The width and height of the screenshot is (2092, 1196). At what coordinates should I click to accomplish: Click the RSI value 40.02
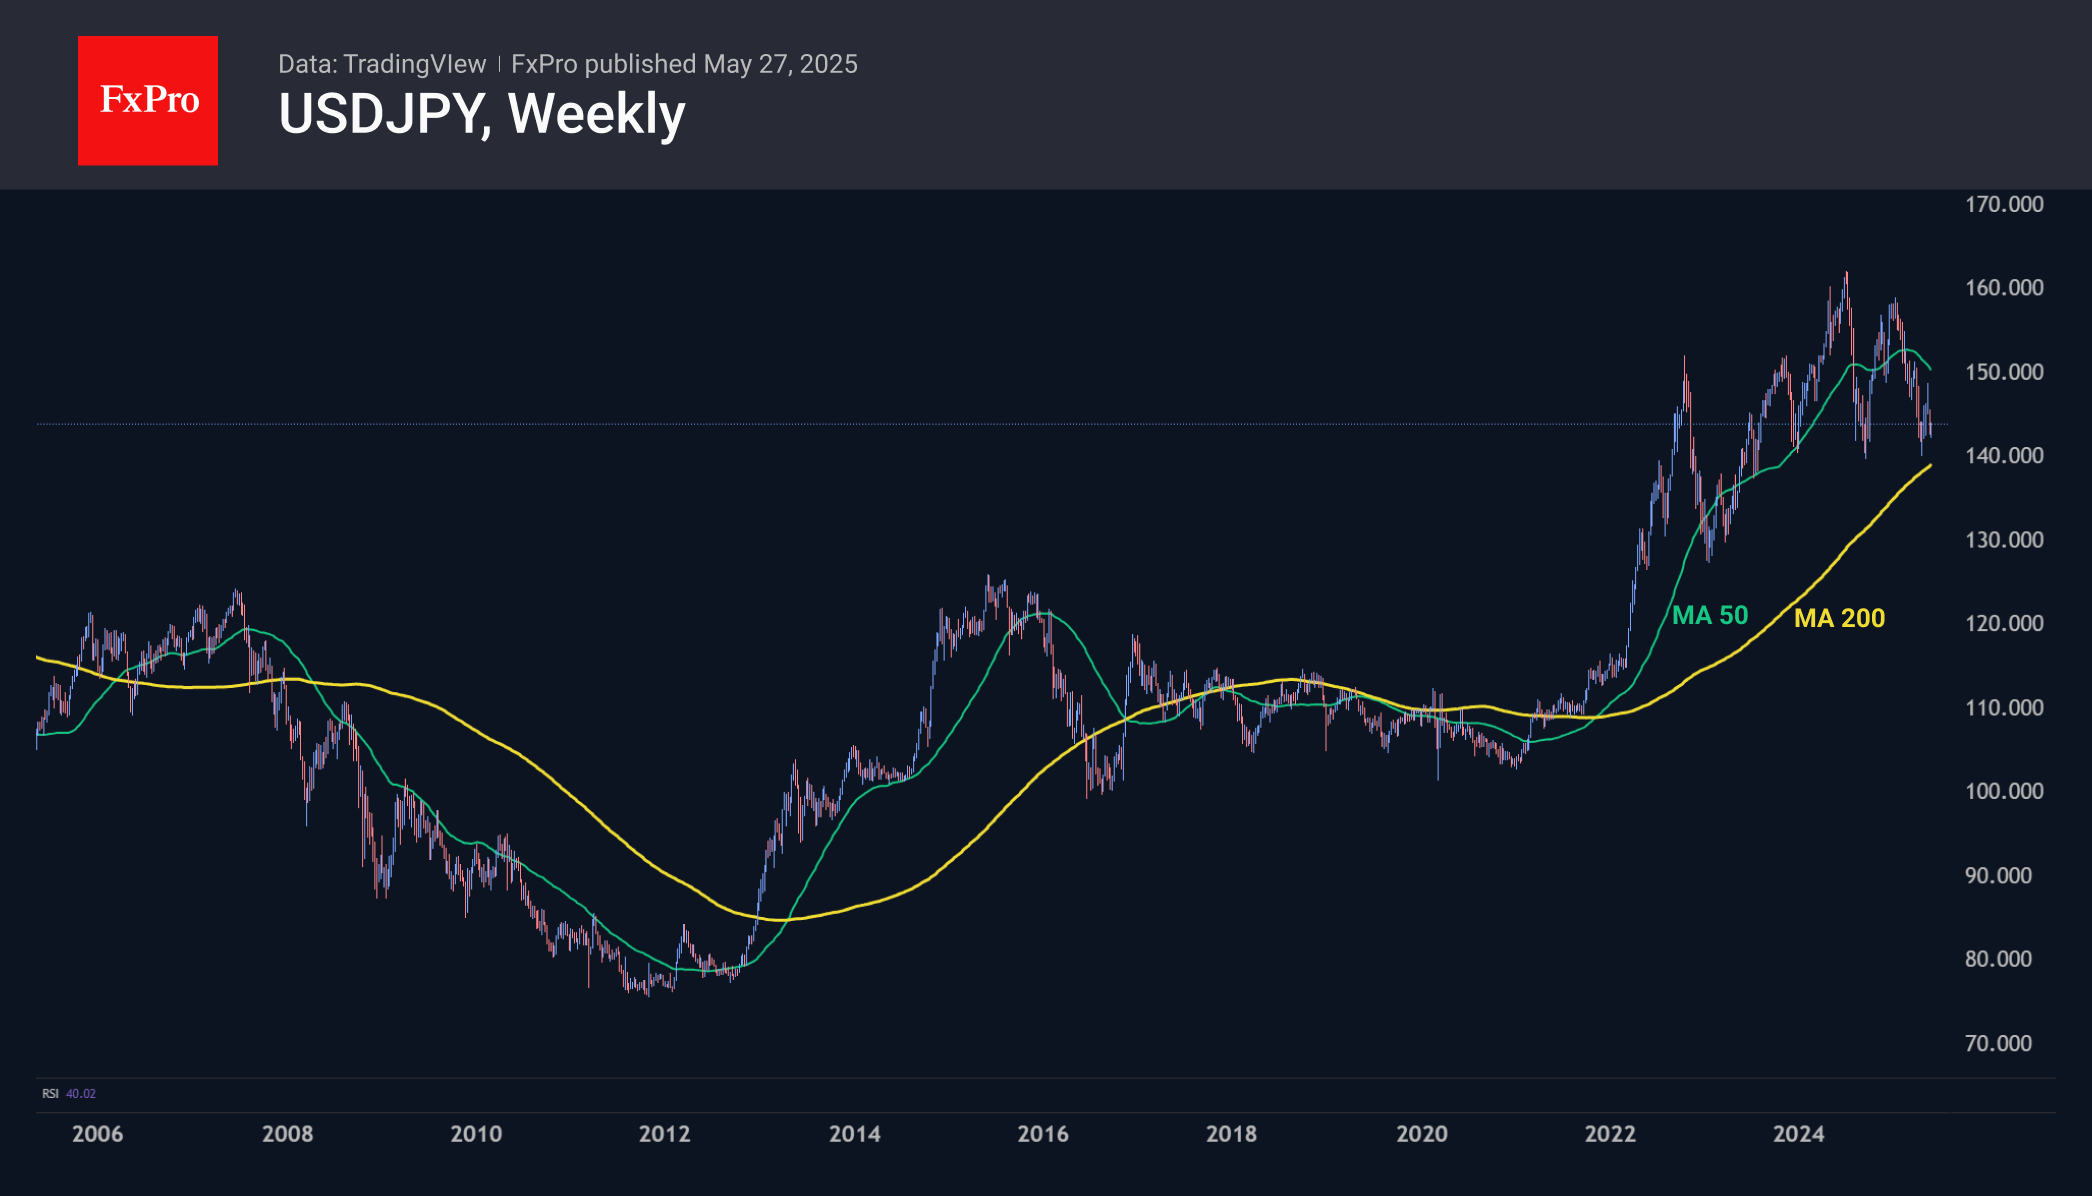coord(81,1094)
